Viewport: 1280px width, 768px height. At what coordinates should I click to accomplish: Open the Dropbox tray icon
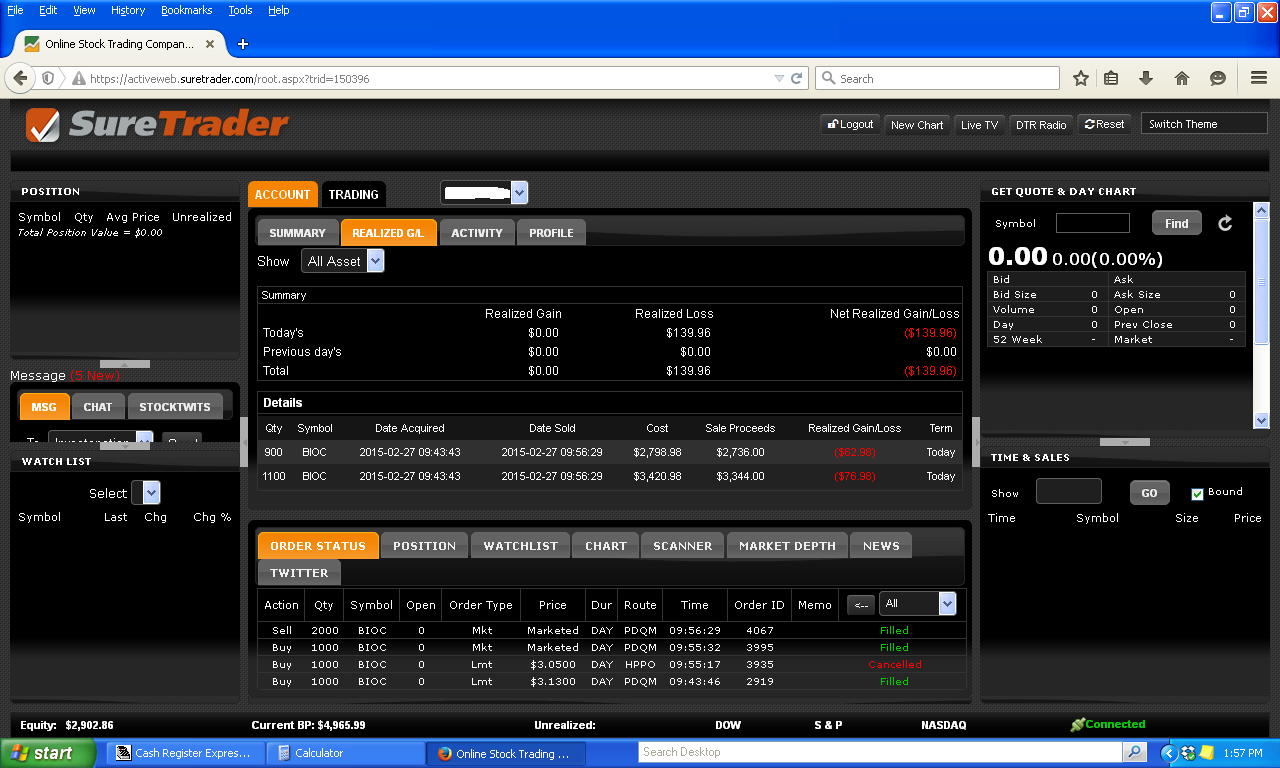tap(1188, 752)
